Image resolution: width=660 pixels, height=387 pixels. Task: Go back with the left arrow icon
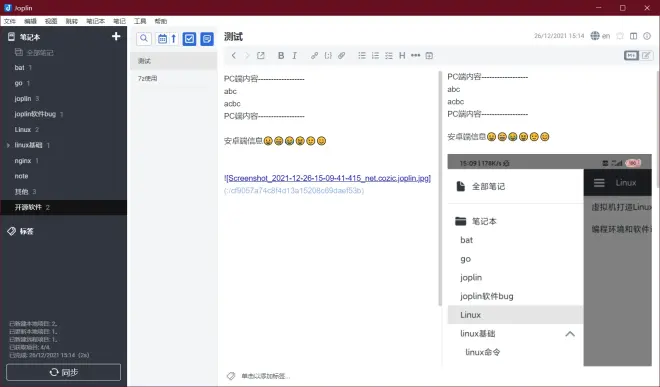234,56
